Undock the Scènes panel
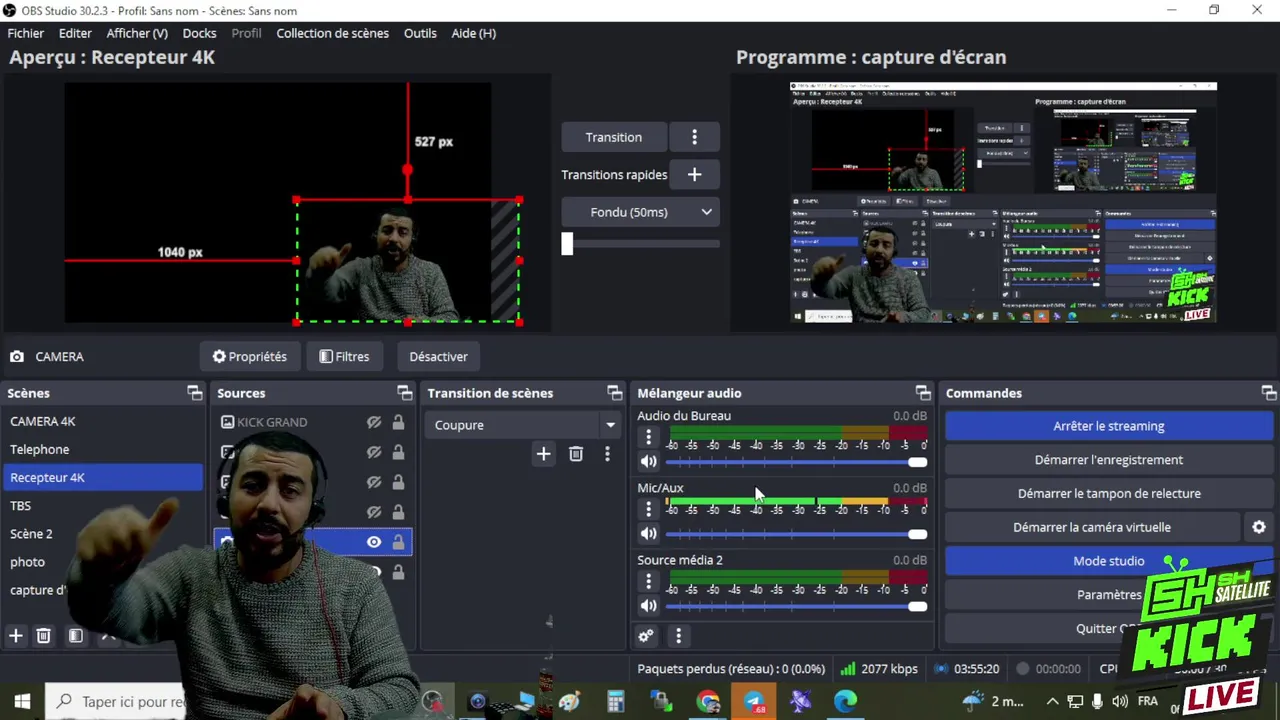Screen dimensions: 1280x720 click(x=195, y=393)
